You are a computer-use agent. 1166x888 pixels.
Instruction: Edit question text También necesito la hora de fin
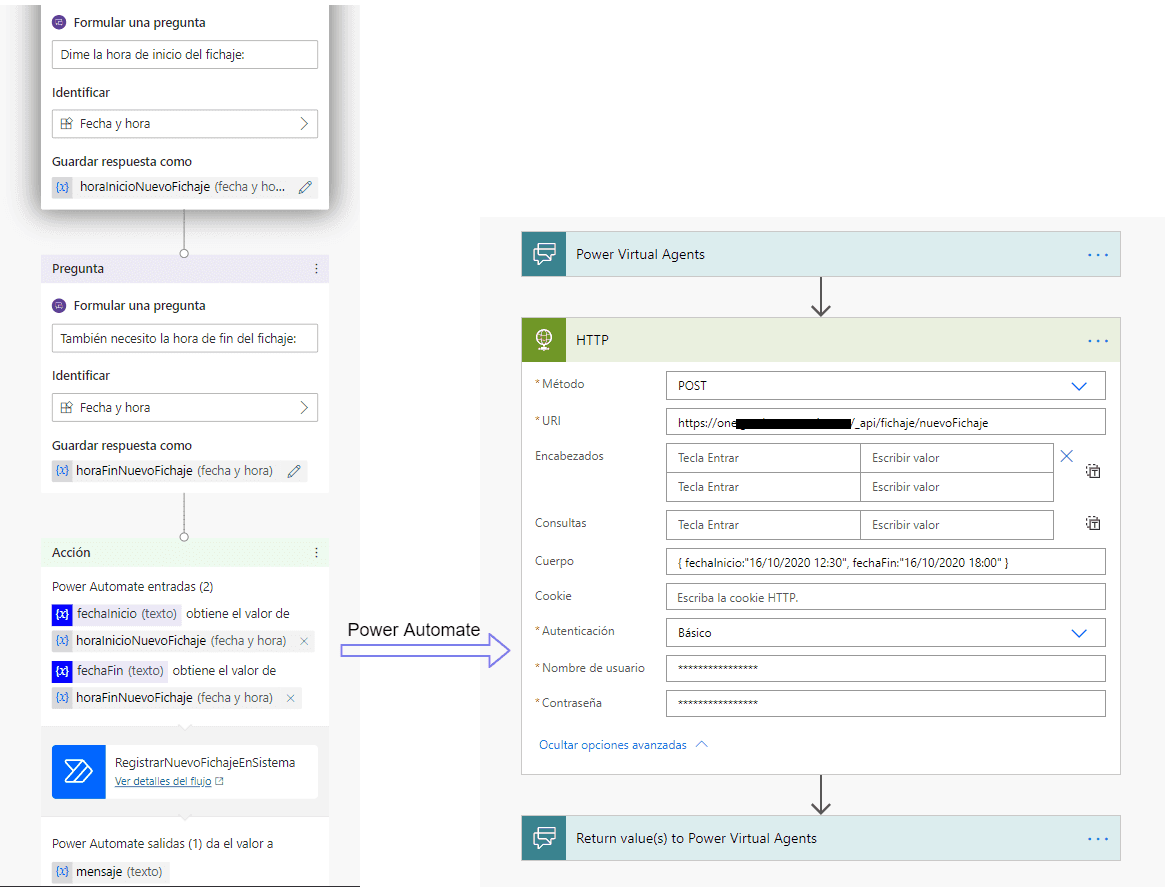point(184,338)
